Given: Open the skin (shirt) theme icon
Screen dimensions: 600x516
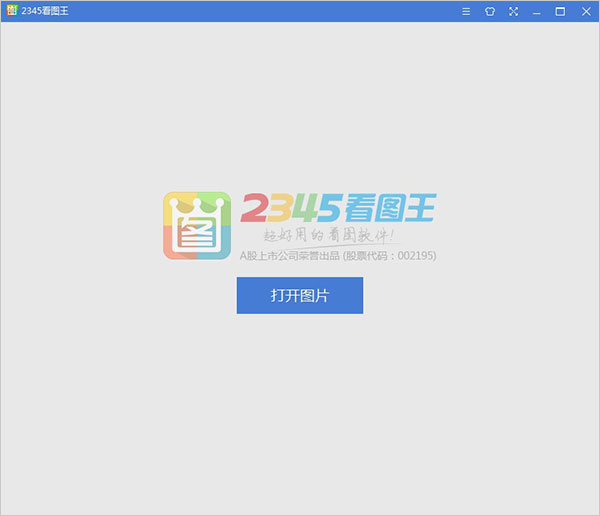Looking at the screenshot, I should [x=490, y=11].
